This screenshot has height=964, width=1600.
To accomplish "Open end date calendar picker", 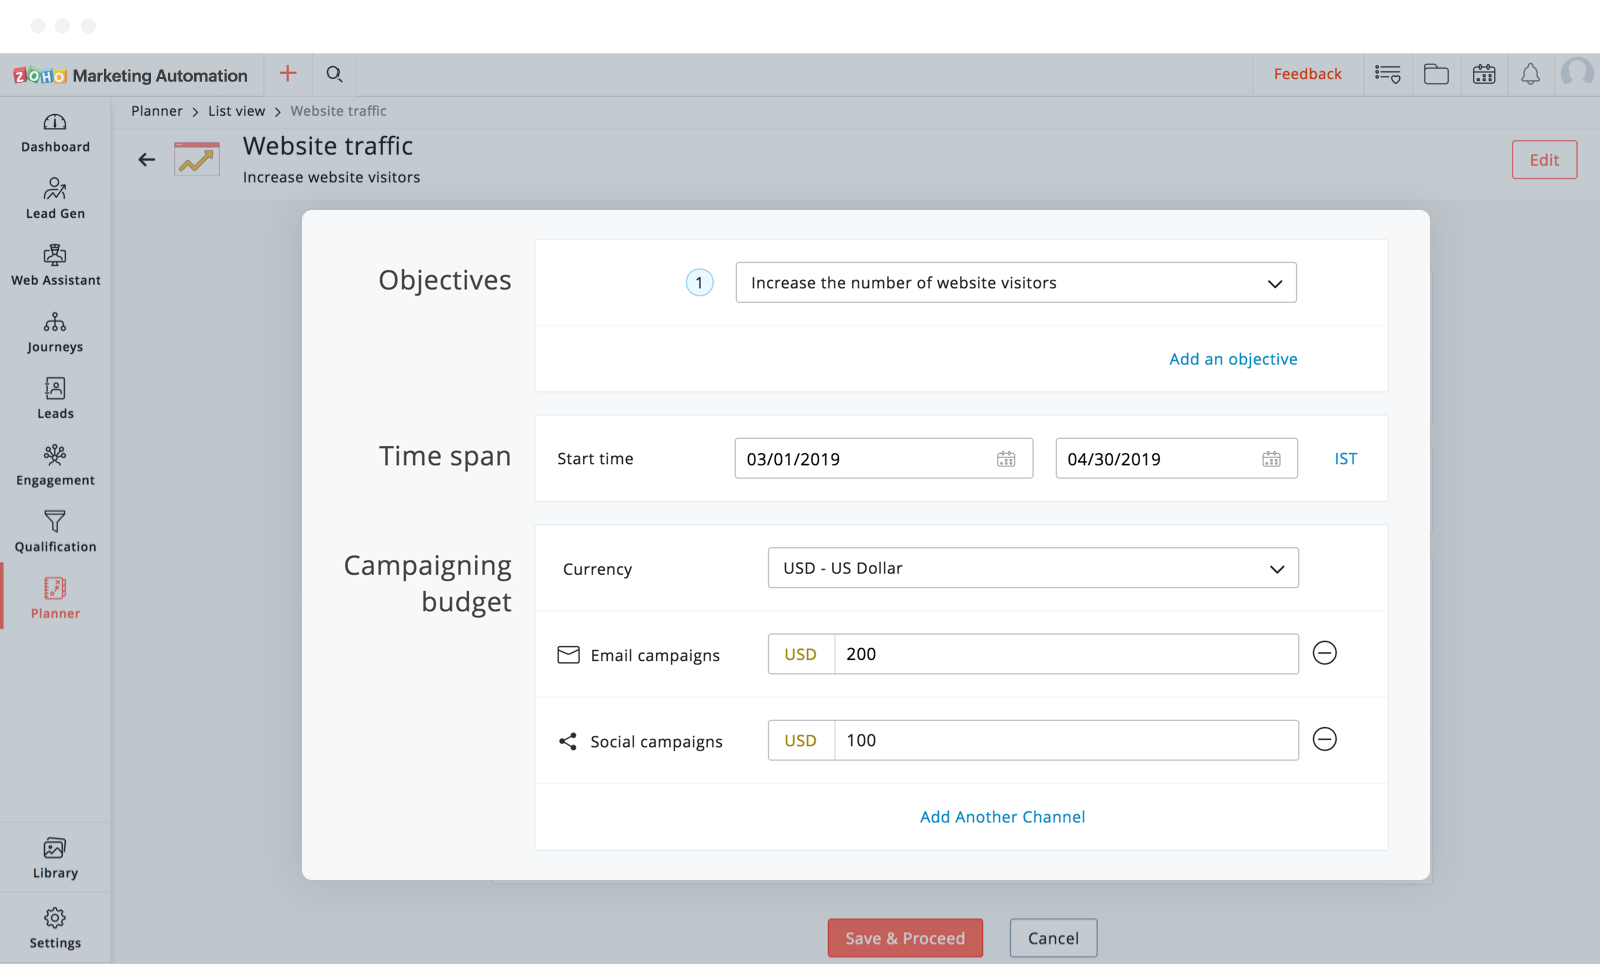I will coord(1271,459).
